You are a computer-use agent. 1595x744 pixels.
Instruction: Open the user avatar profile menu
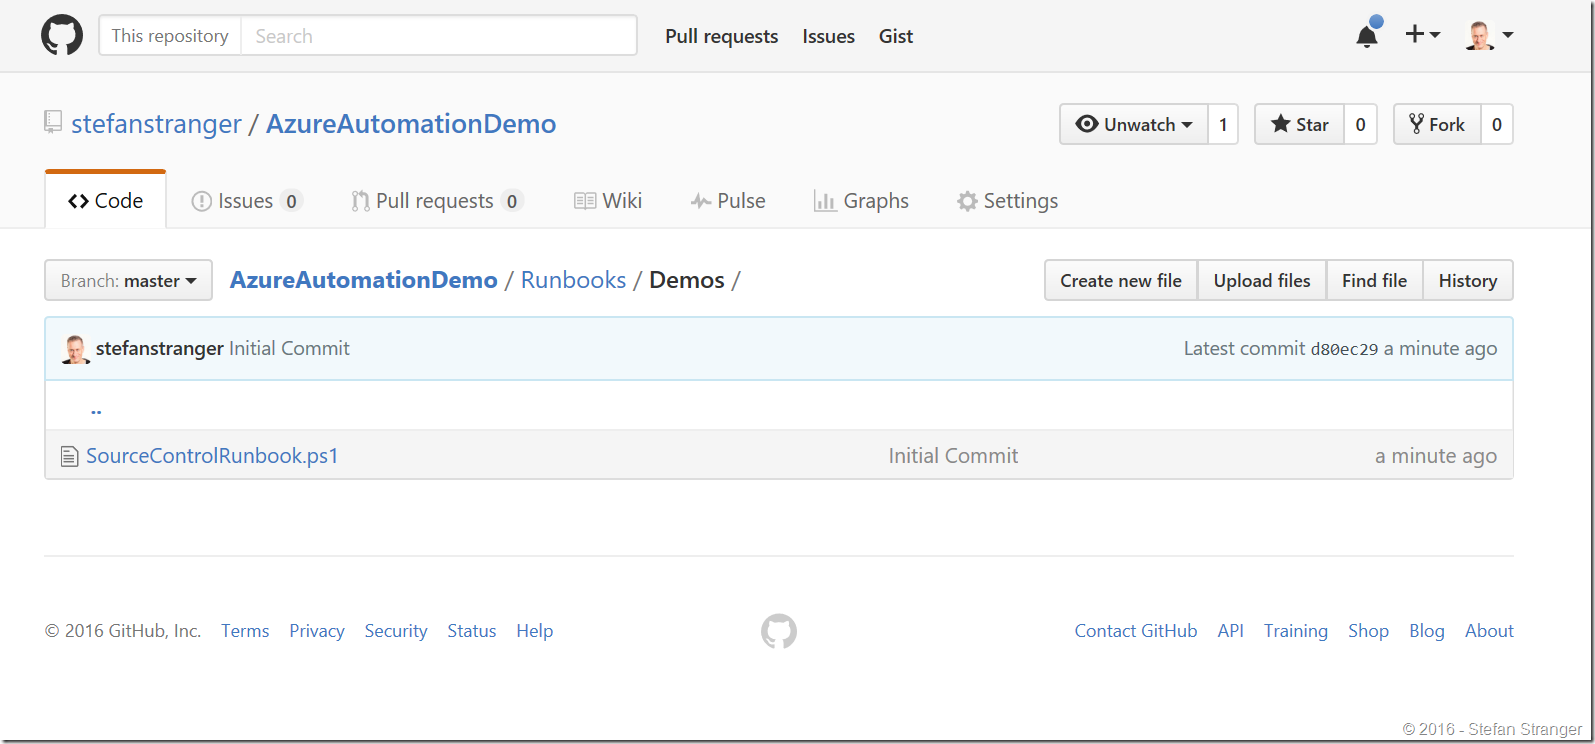pyautogui.click(x=1489, y=35)
